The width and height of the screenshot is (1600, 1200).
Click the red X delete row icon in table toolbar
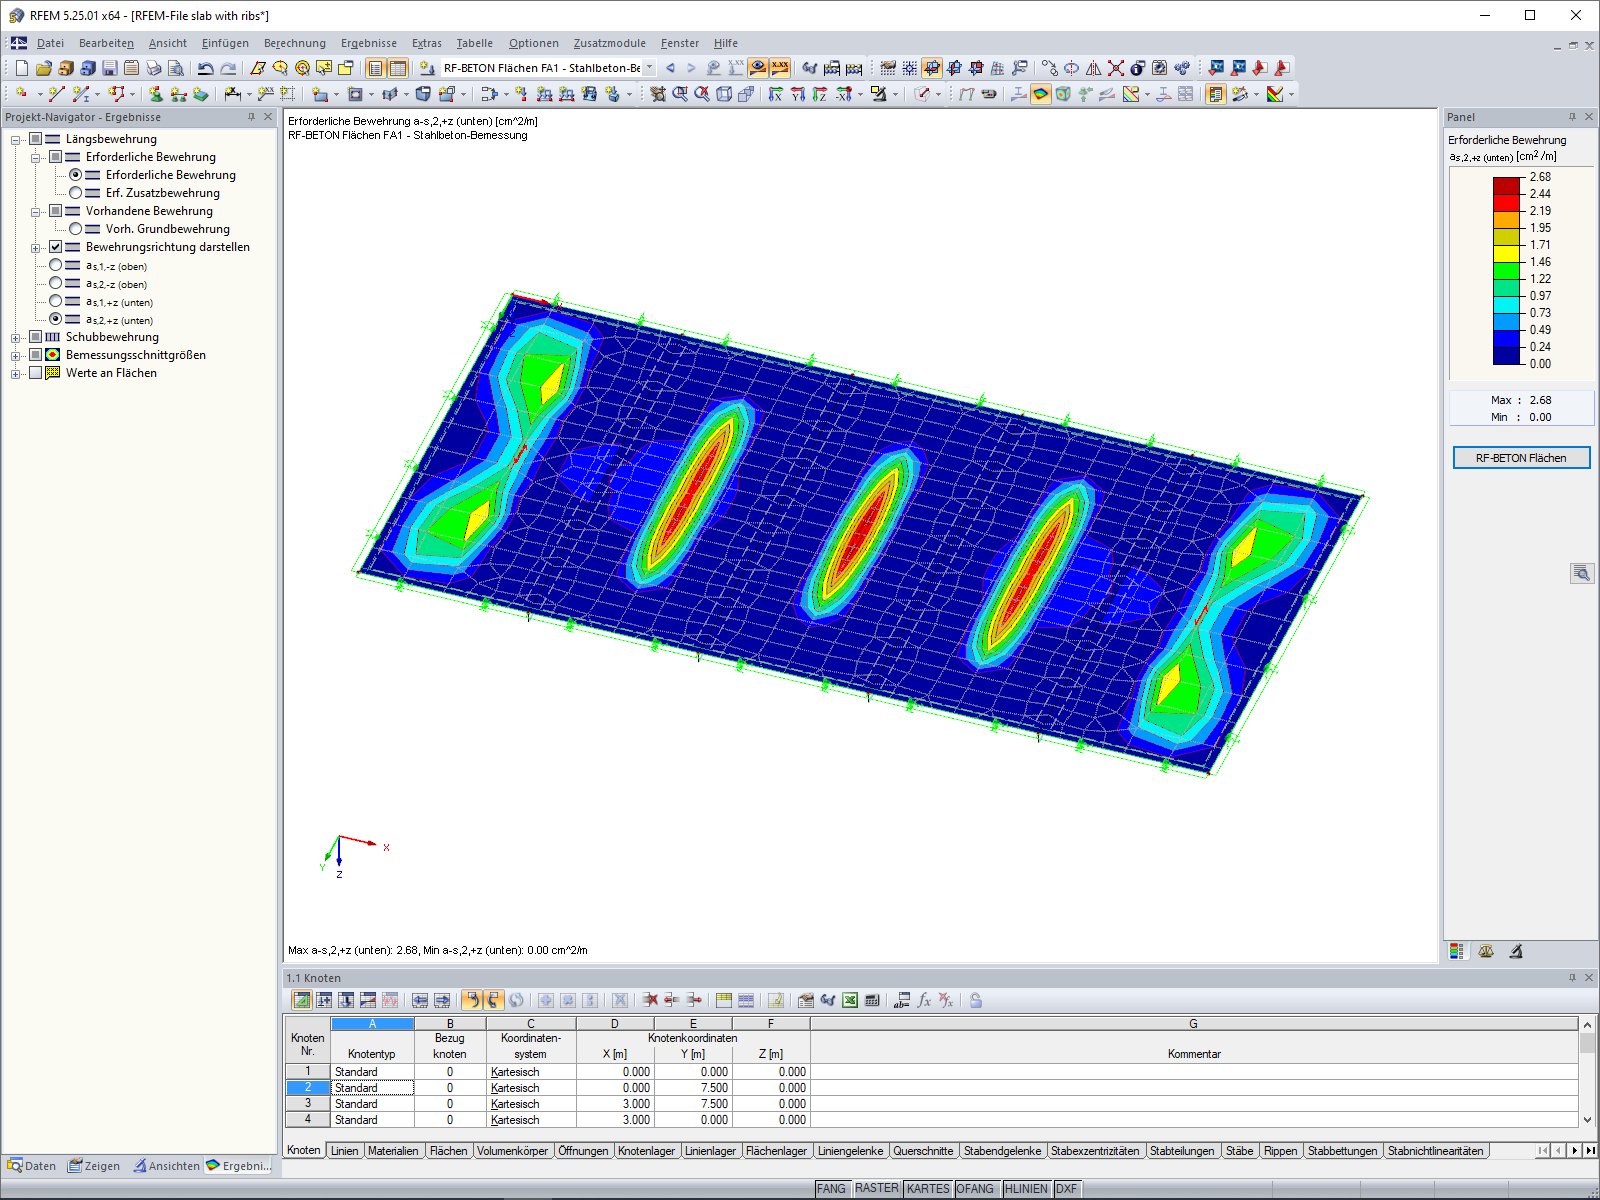[x=650, y=1000]
